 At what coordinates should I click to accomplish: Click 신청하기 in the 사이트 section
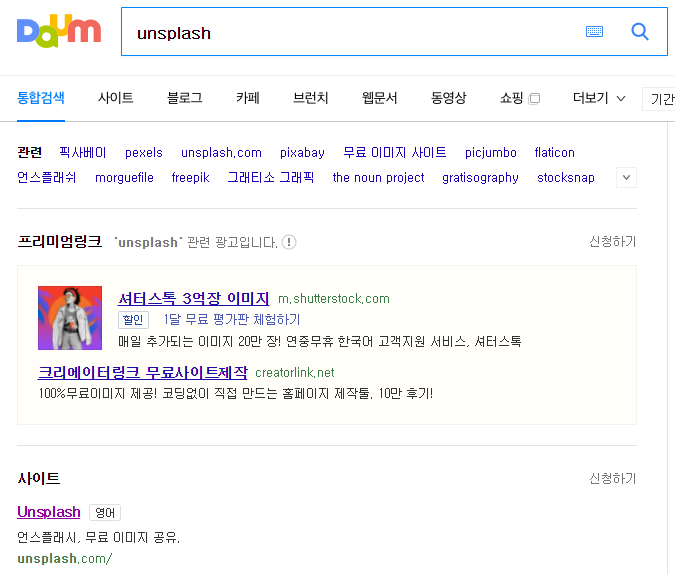pos(613,478)
